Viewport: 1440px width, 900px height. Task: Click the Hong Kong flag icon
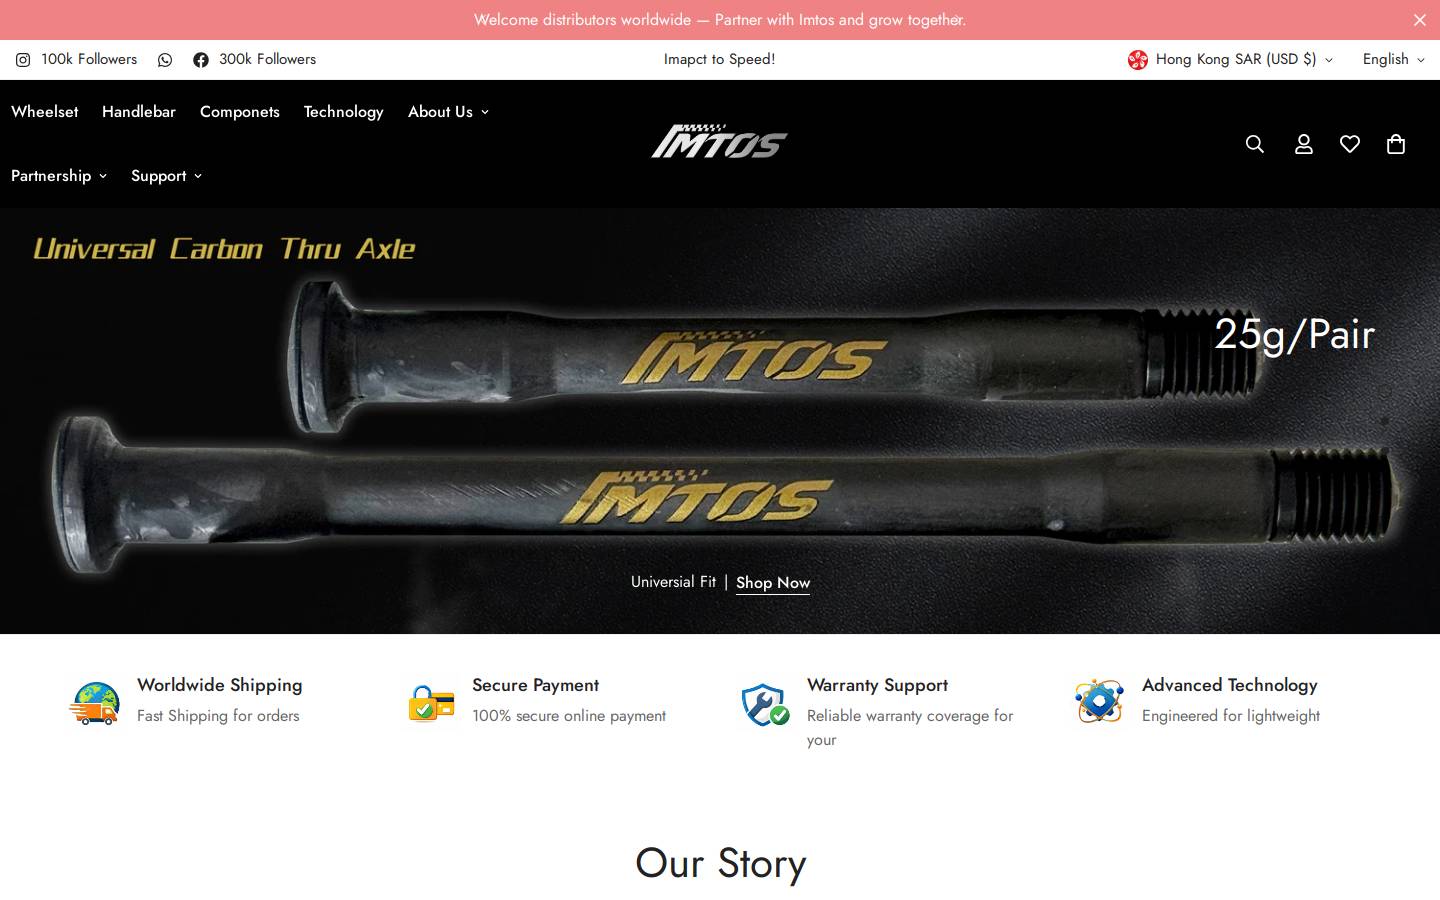coord(1138,60)
